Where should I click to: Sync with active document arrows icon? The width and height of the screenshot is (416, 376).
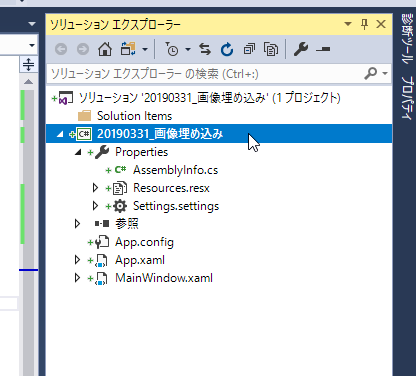coord(205,49)
